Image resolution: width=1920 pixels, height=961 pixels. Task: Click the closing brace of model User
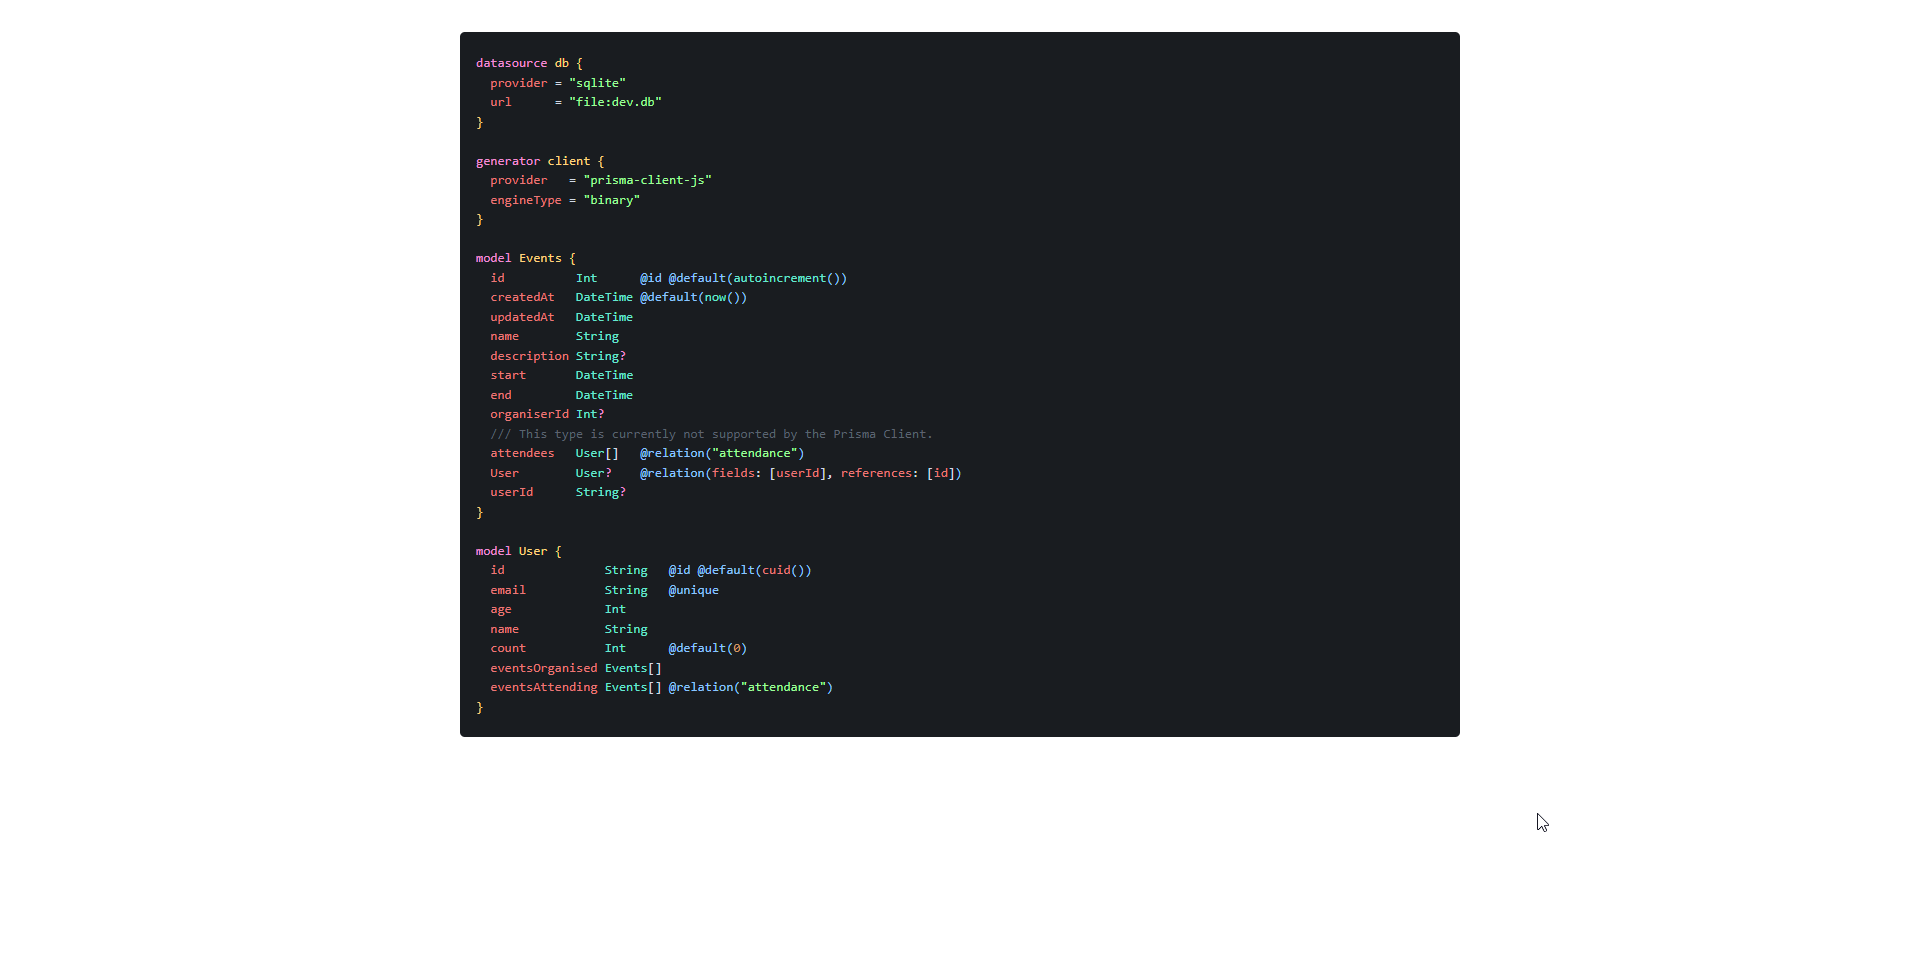point(480,707)
